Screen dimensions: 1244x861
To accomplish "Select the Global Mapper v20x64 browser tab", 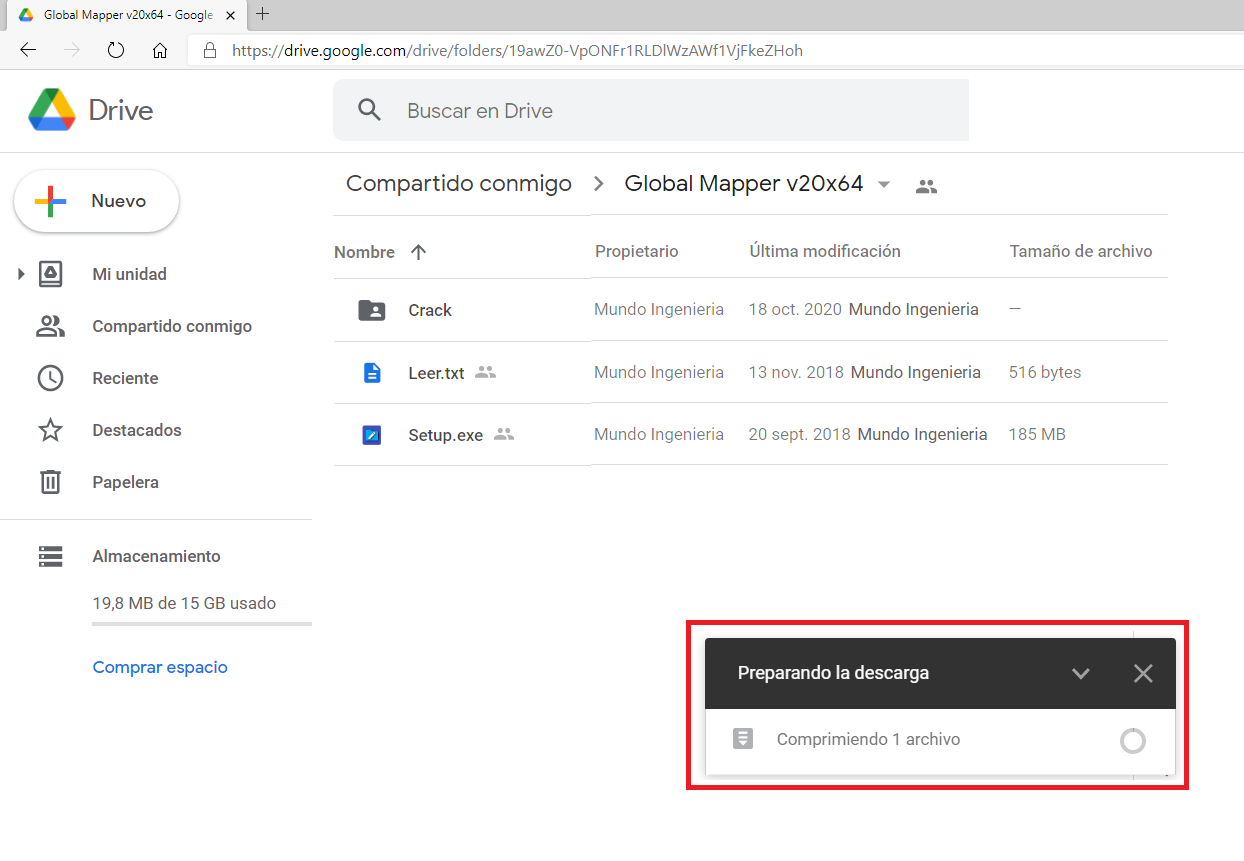I will (125, 15).
